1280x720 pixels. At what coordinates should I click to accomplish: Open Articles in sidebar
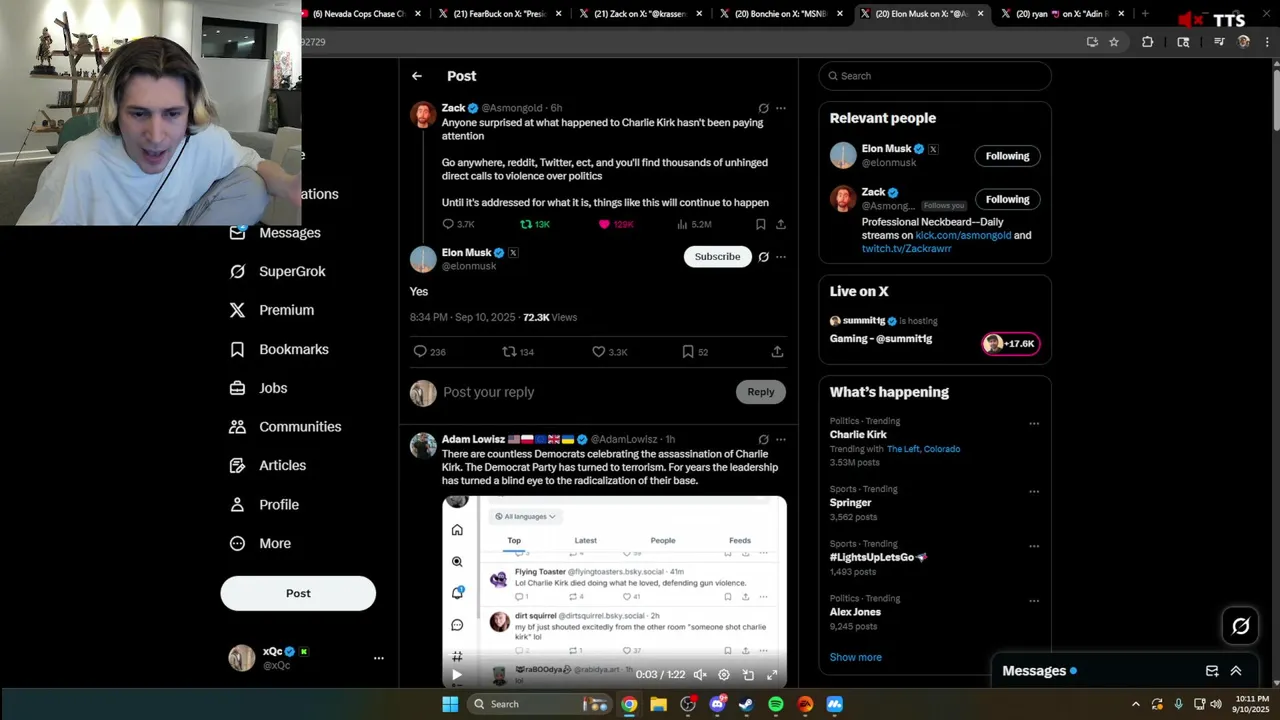click(x=268, y=465)
